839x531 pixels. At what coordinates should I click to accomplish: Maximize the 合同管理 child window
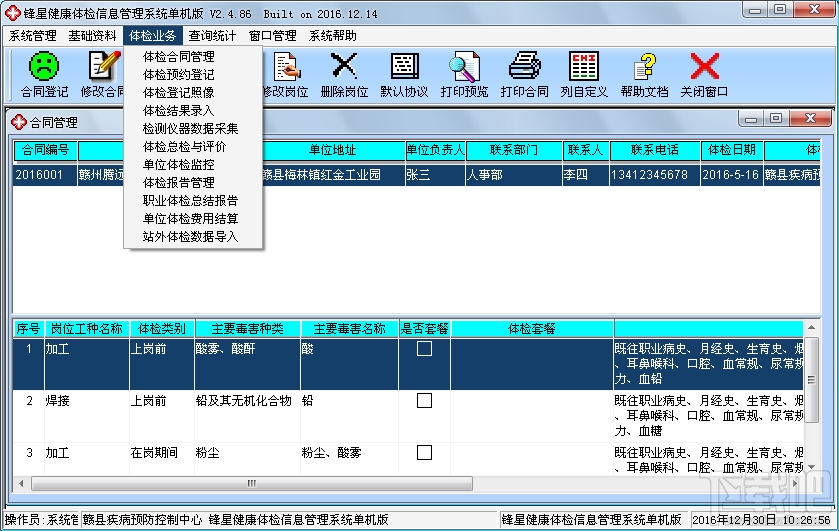[776, 119]
